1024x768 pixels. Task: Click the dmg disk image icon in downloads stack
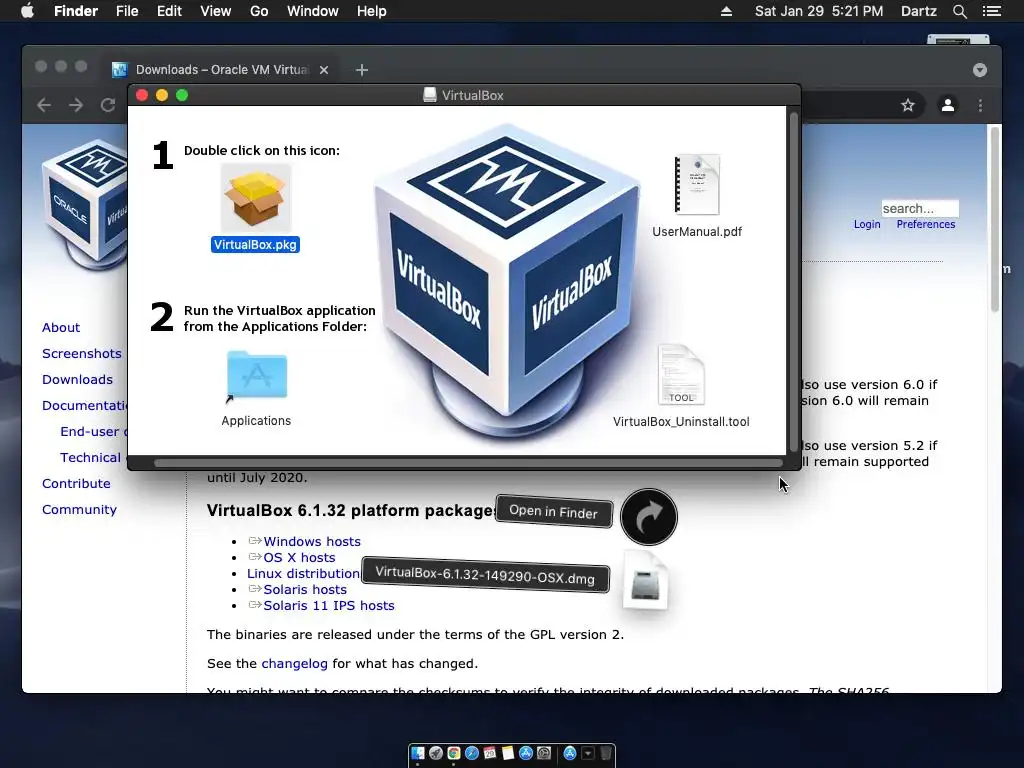tap(645, 581)
